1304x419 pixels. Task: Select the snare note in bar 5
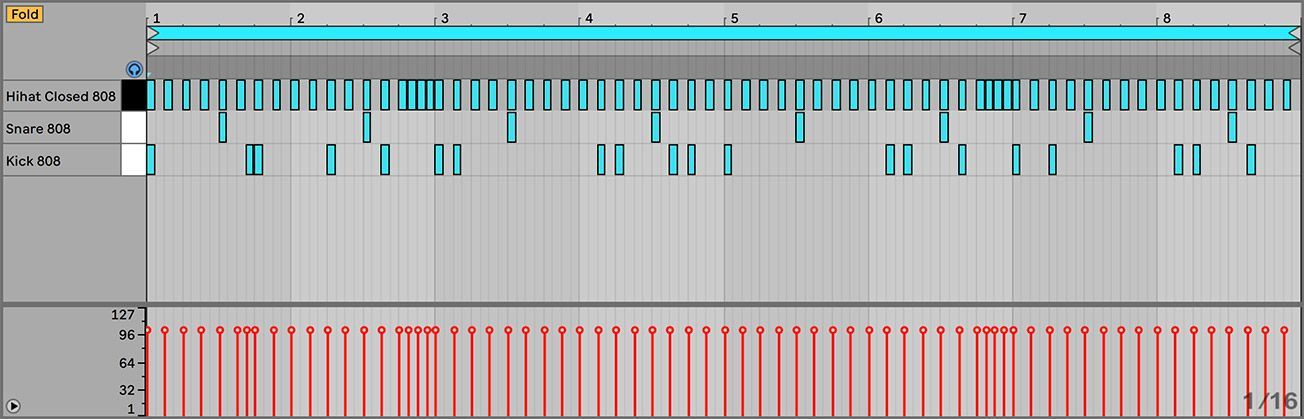click(800, 128)
